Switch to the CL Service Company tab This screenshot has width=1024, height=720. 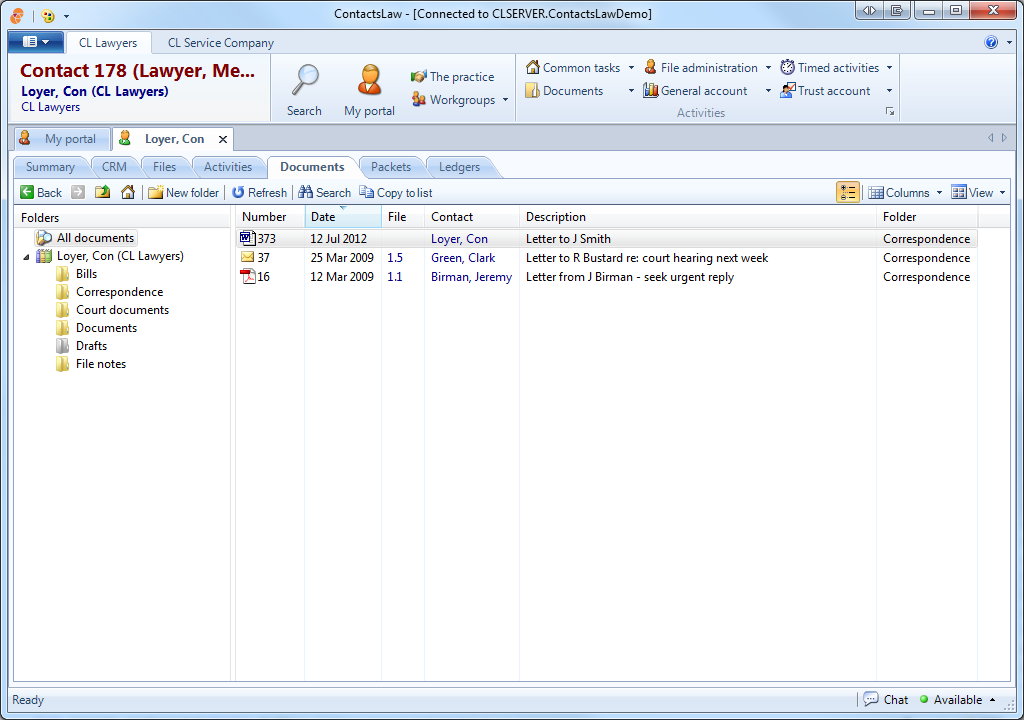tap(221, 42)
